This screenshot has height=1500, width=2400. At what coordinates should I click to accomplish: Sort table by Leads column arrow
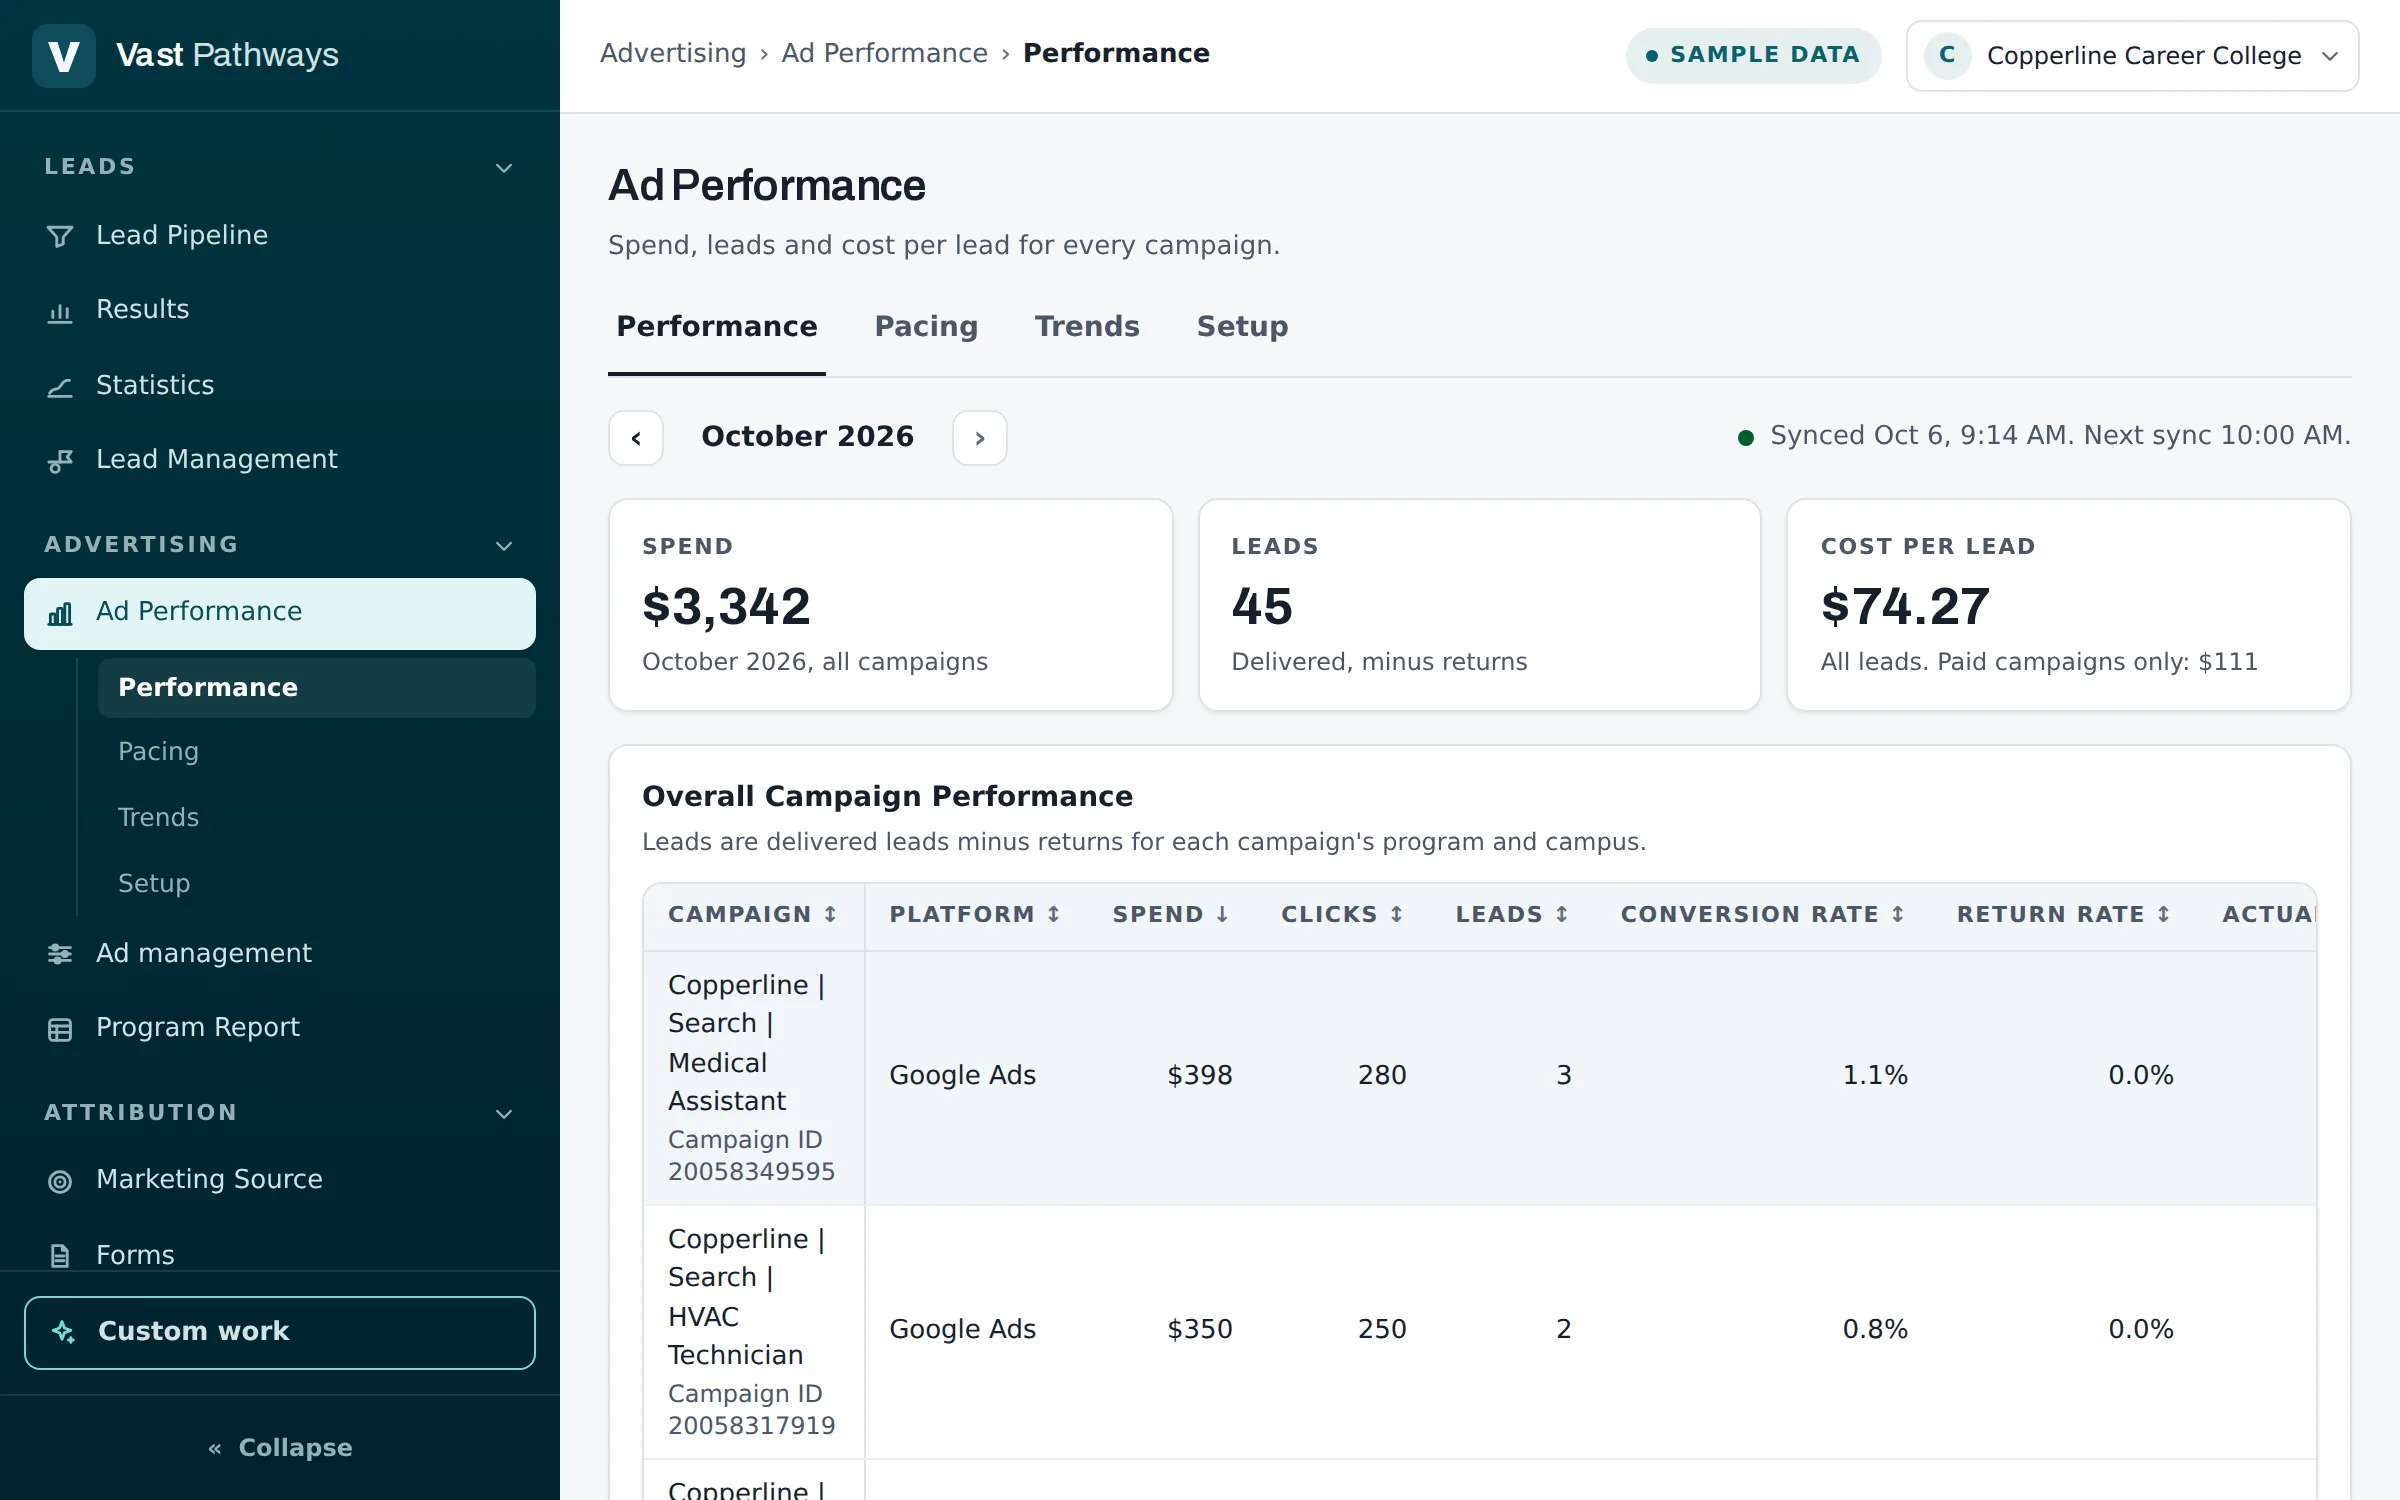1561,914
